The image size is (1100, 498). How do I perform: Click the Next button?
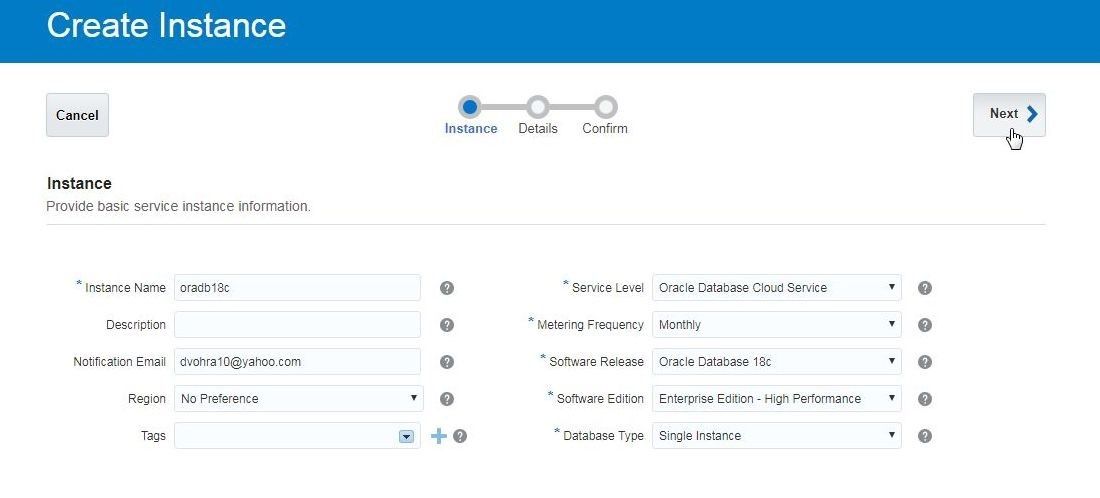[x=1009, y=114]
